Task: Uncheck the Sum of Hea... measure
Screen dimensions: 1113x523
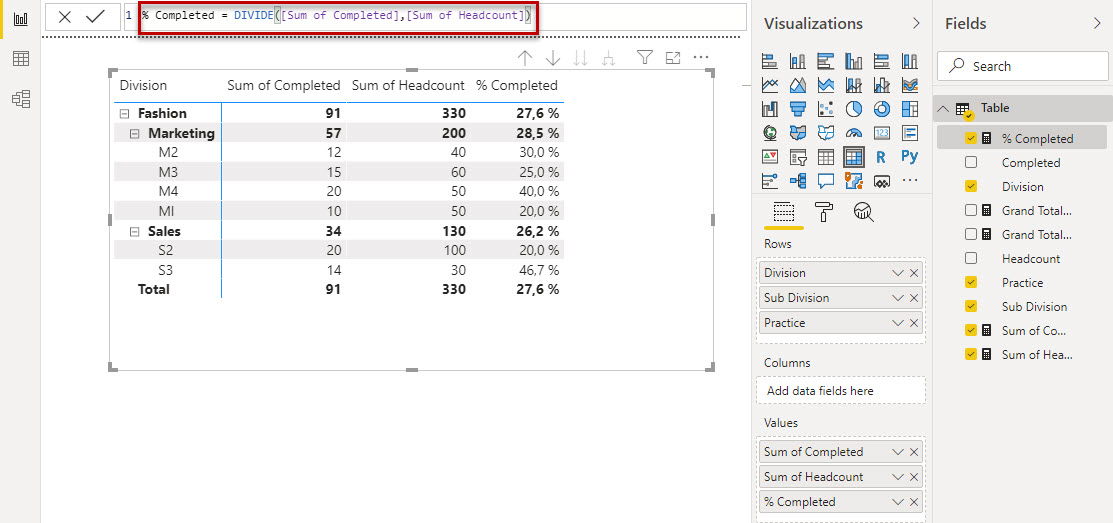Action: tap(971, 354)
